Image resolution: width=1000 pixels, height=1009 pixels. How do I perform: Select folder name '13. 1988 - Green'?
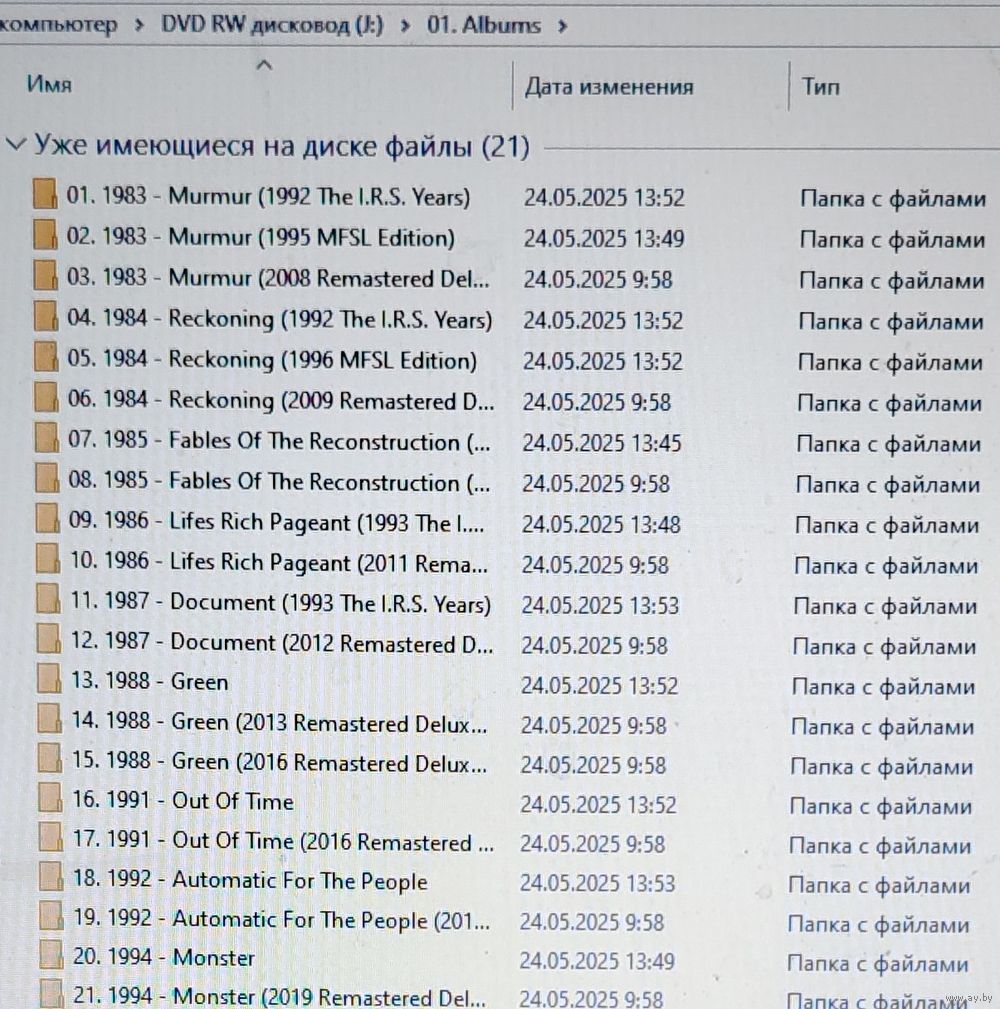pyautogui.click(x=149, y=681)
